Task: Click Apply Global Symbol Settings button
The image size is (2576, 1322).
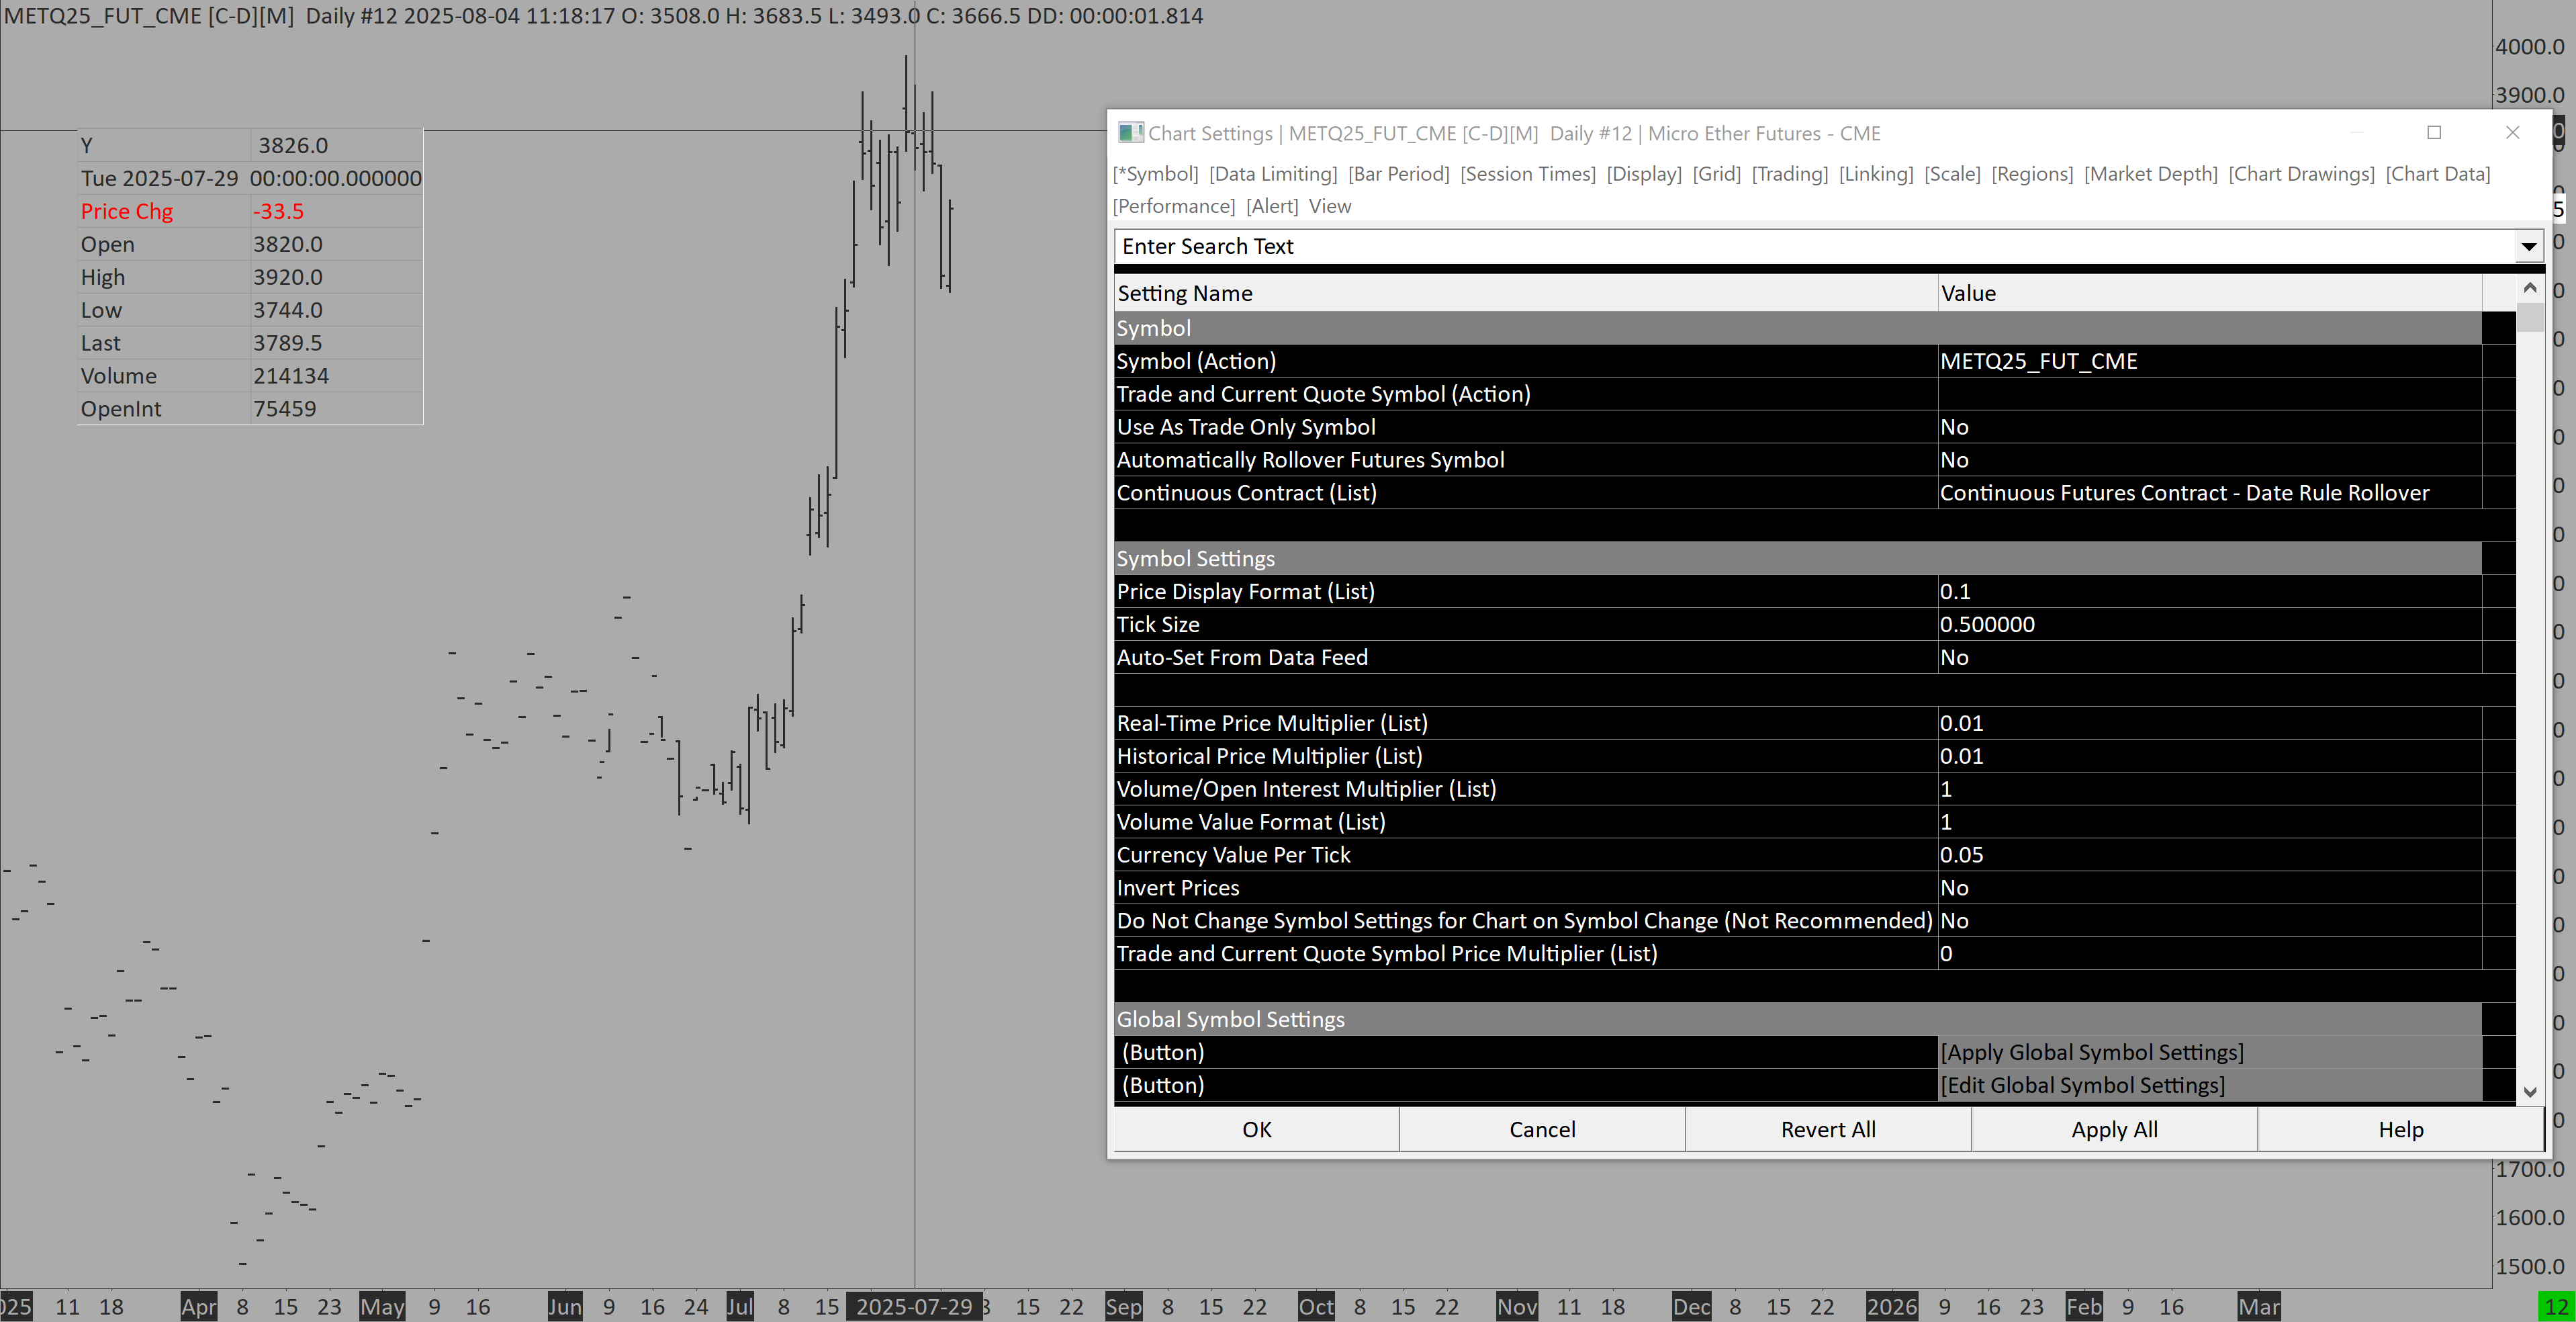Action: 2092,1052
